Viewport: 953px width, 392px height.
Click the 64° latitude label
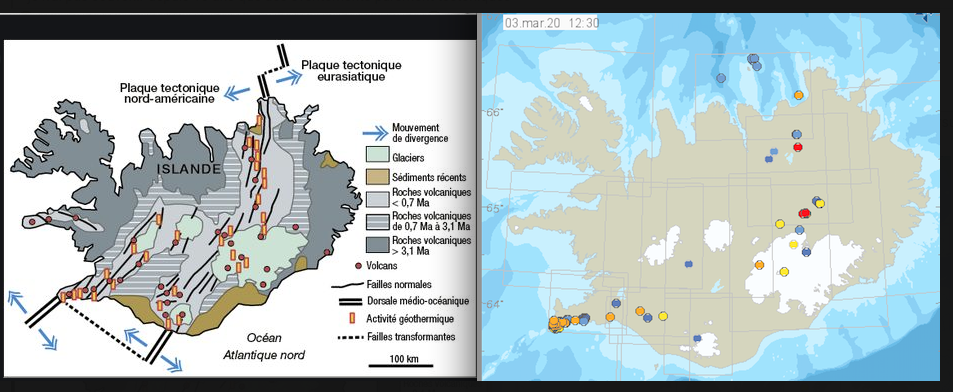tap(494, 303)
